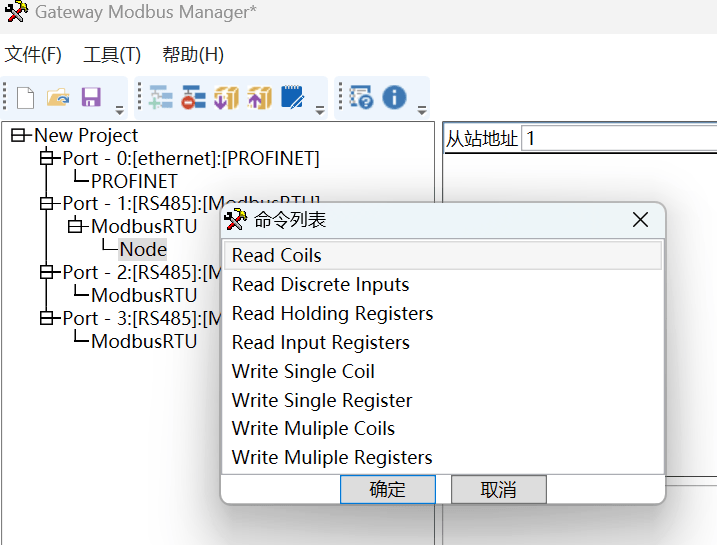Select Read Discrete Inputs command
The width and height of the screenshot is (717, 545).
pyautogui.click(x=443, y=284)
